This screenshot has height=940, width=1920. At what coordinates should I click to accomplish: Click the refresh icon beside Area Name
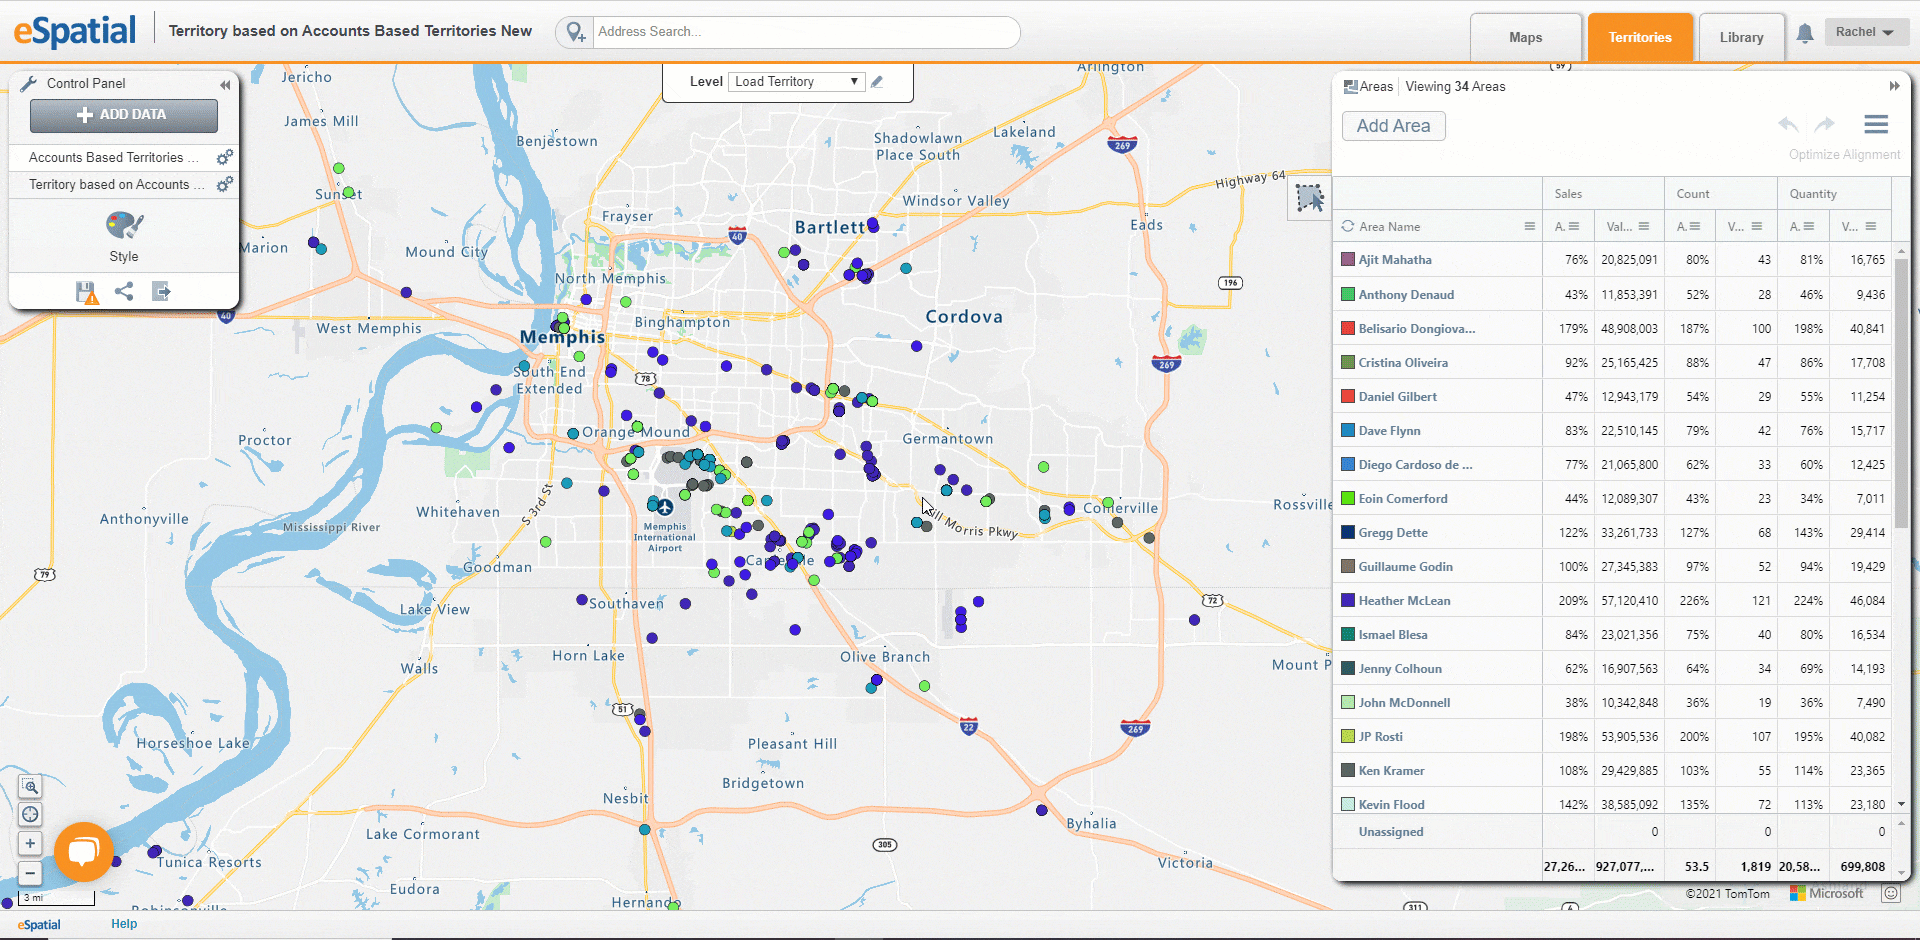1348,226
